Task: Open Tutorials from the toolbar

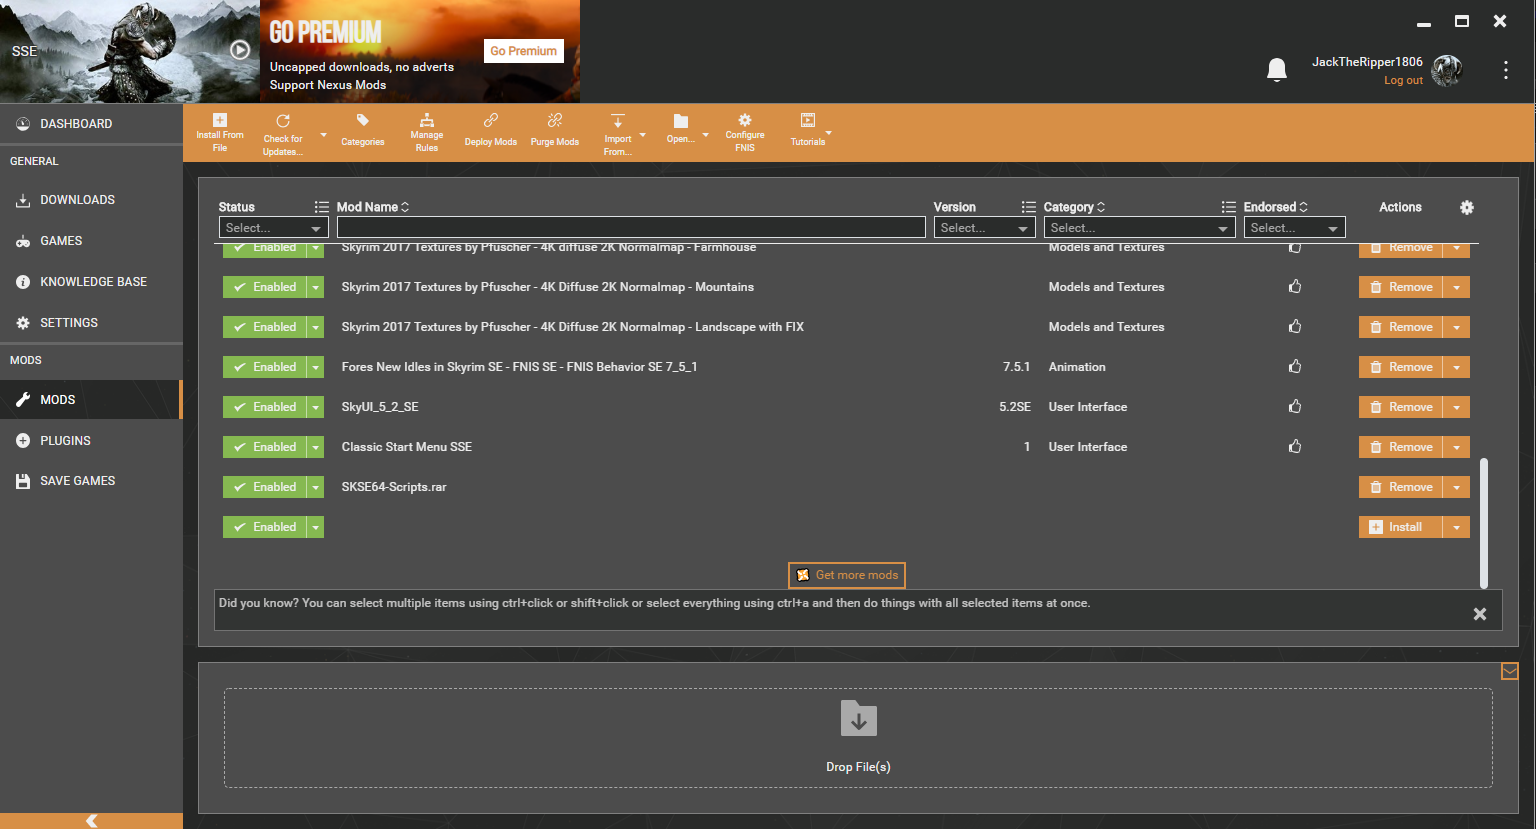Action: point(808,131)
